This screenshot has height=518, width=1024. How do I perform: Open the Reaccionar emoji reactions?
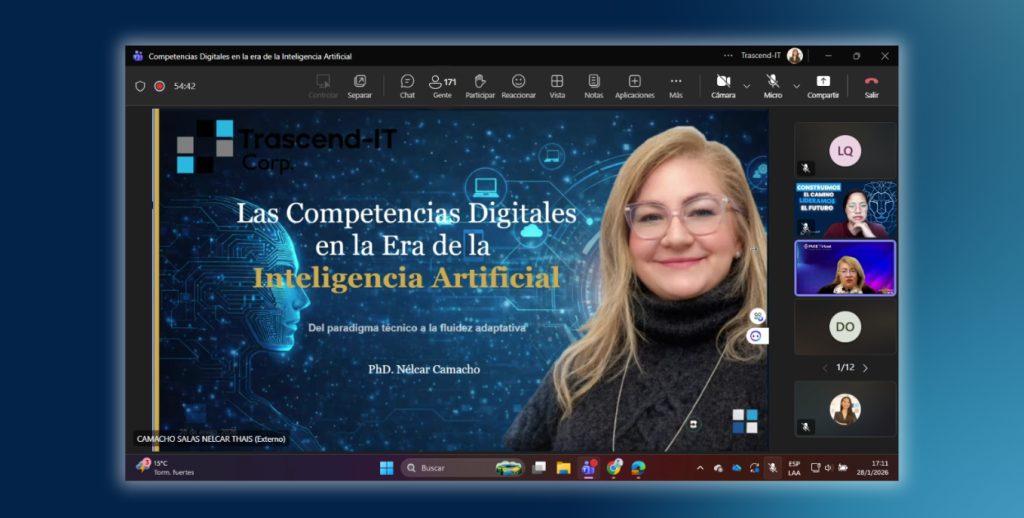518,86
